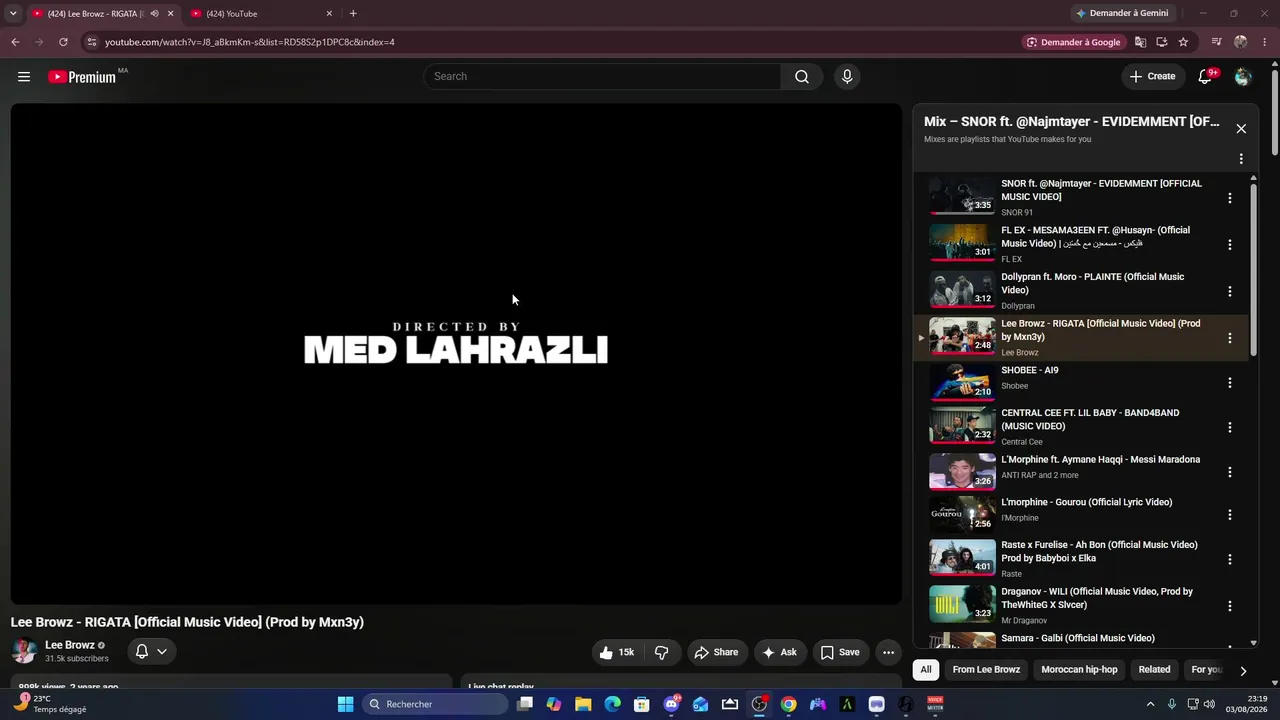Open options for SHOBEE AI9 video
Viewport: 1280px width, 720px height.
(x=1230, y=383)
